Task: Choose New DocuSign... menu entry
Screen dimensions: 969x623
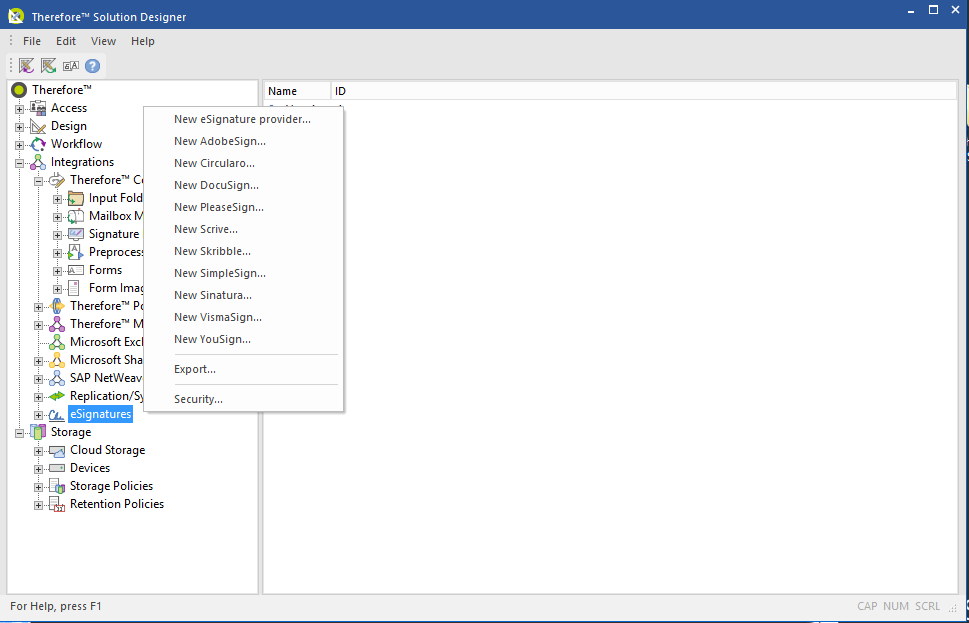Action: (242, 185)
